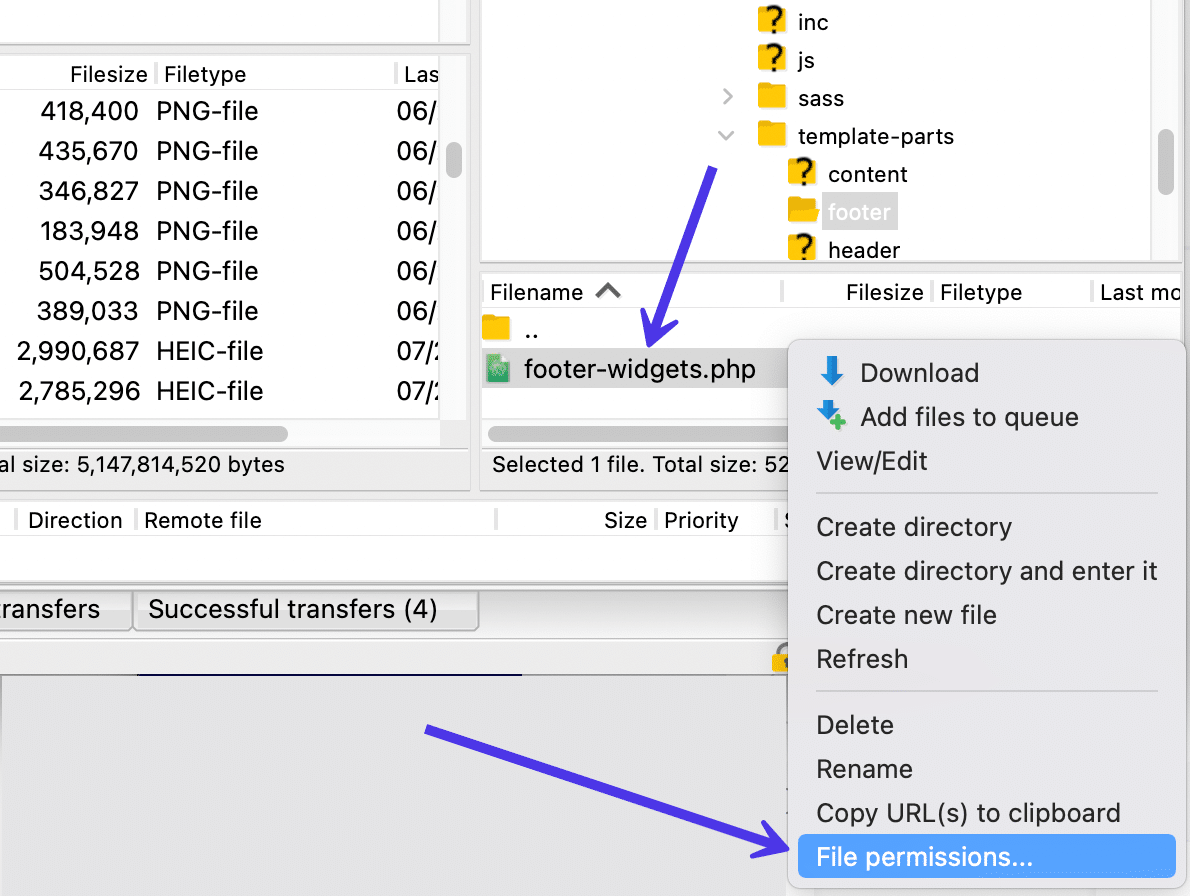Choose Rename in the context menu
1190x896 pixels.
tap(864, 769)
